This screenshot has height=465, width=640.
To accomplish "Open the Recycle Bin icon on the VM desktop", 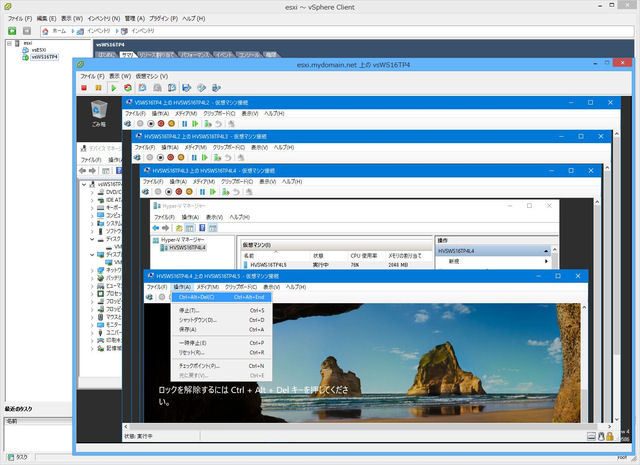I will click(x=99, y=113).
